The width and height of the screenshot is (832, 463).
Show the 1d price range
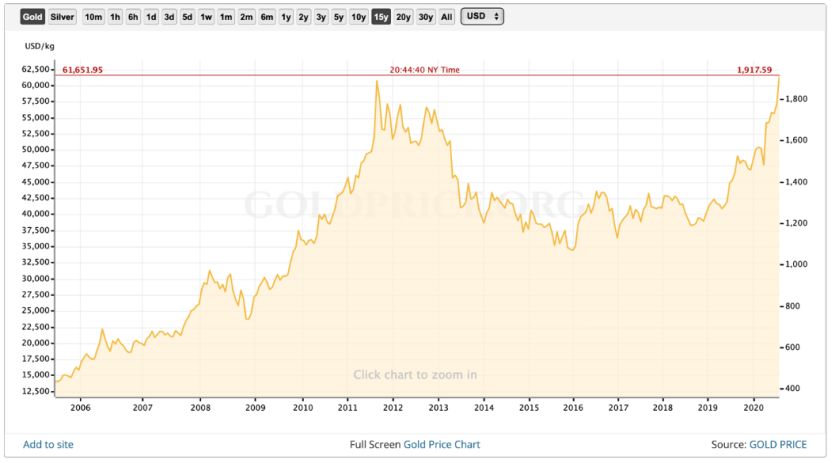tap(151, 17)
